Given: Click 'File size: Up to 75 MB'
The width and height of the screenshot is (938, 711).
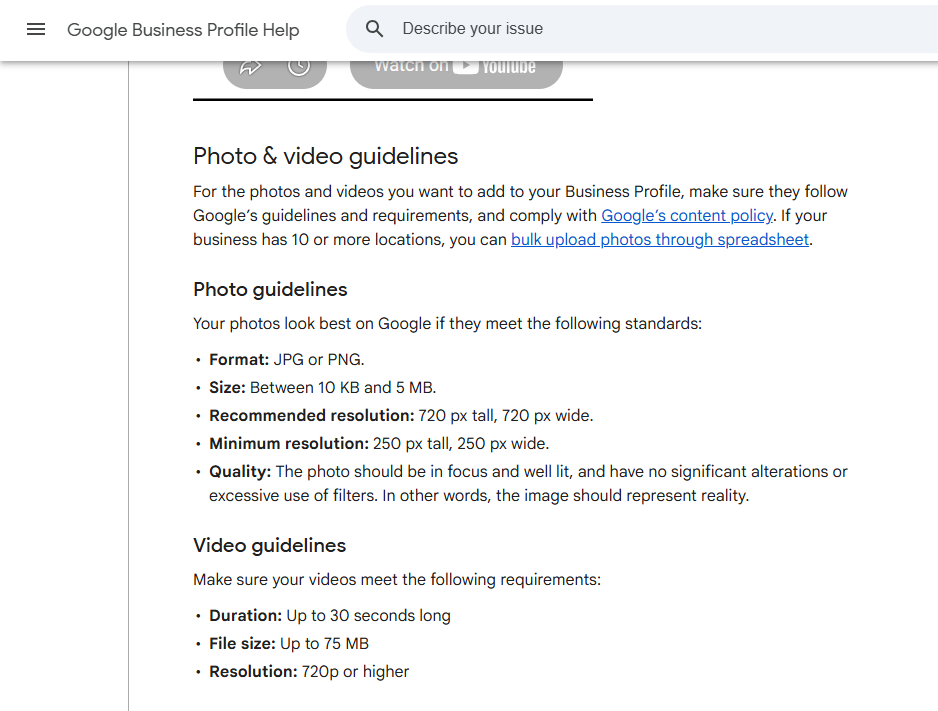Looking at the screenshot, I should (289, 644).
